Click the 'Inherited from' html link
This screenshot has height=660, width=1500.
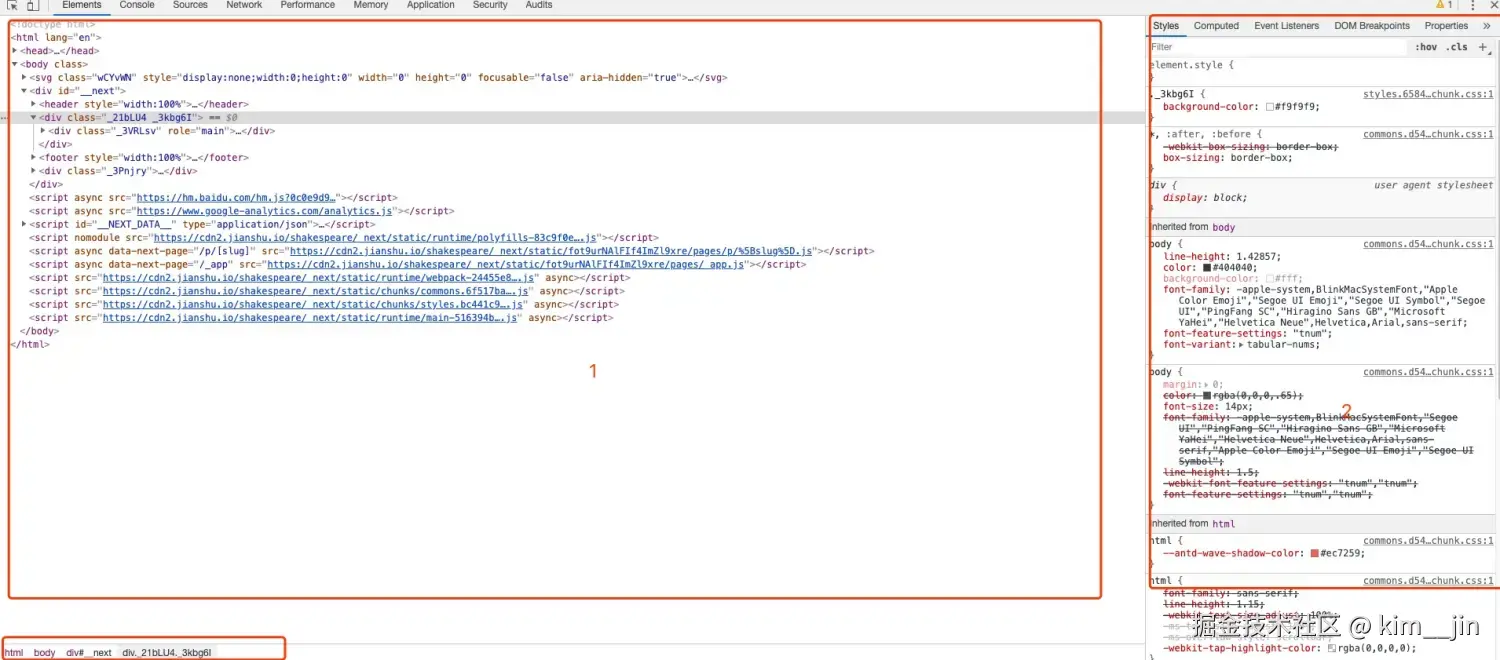pyautogui.click(x=1224, y=524)
